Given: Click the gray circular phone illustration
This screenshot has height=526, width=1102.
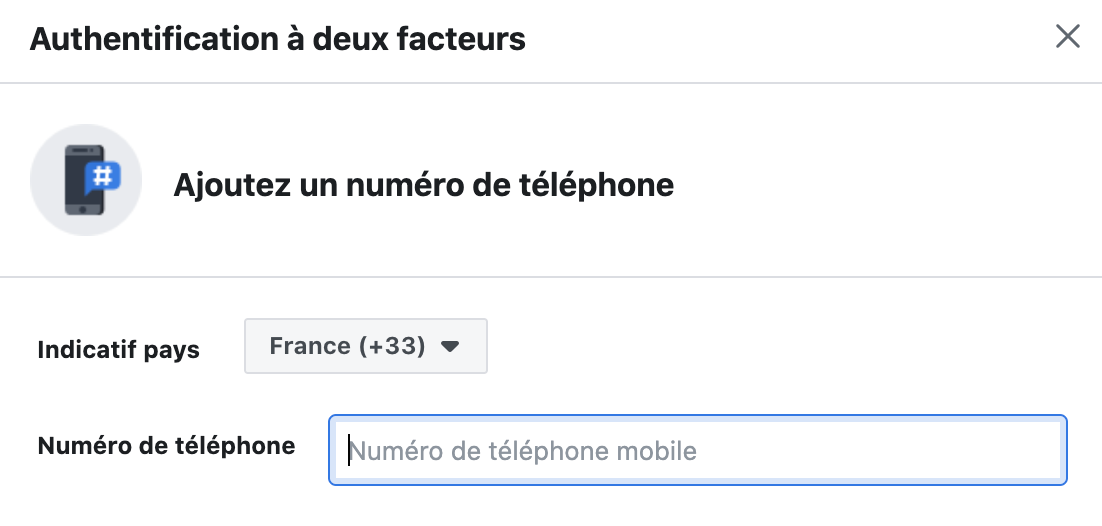Looking at the screenshot, I should pyautogui.click(x=86, y=180).
